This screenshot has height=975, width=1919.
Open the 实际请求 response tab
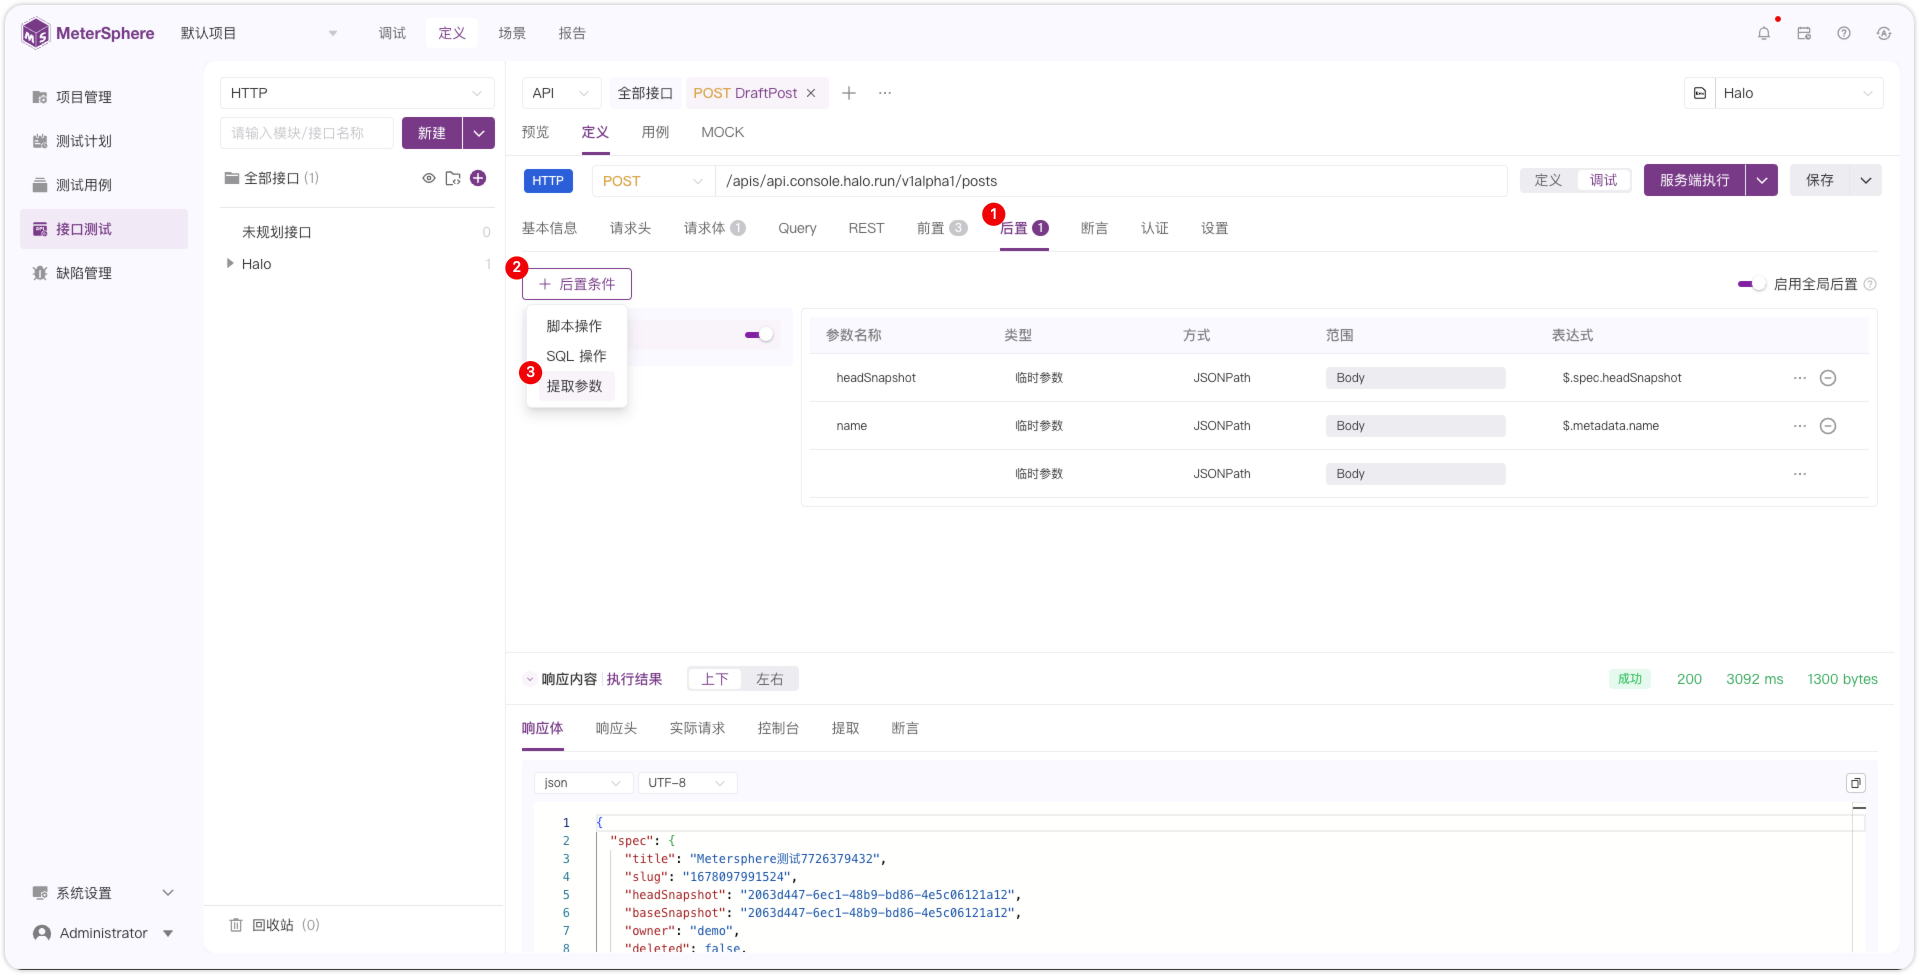click(697, 728)
